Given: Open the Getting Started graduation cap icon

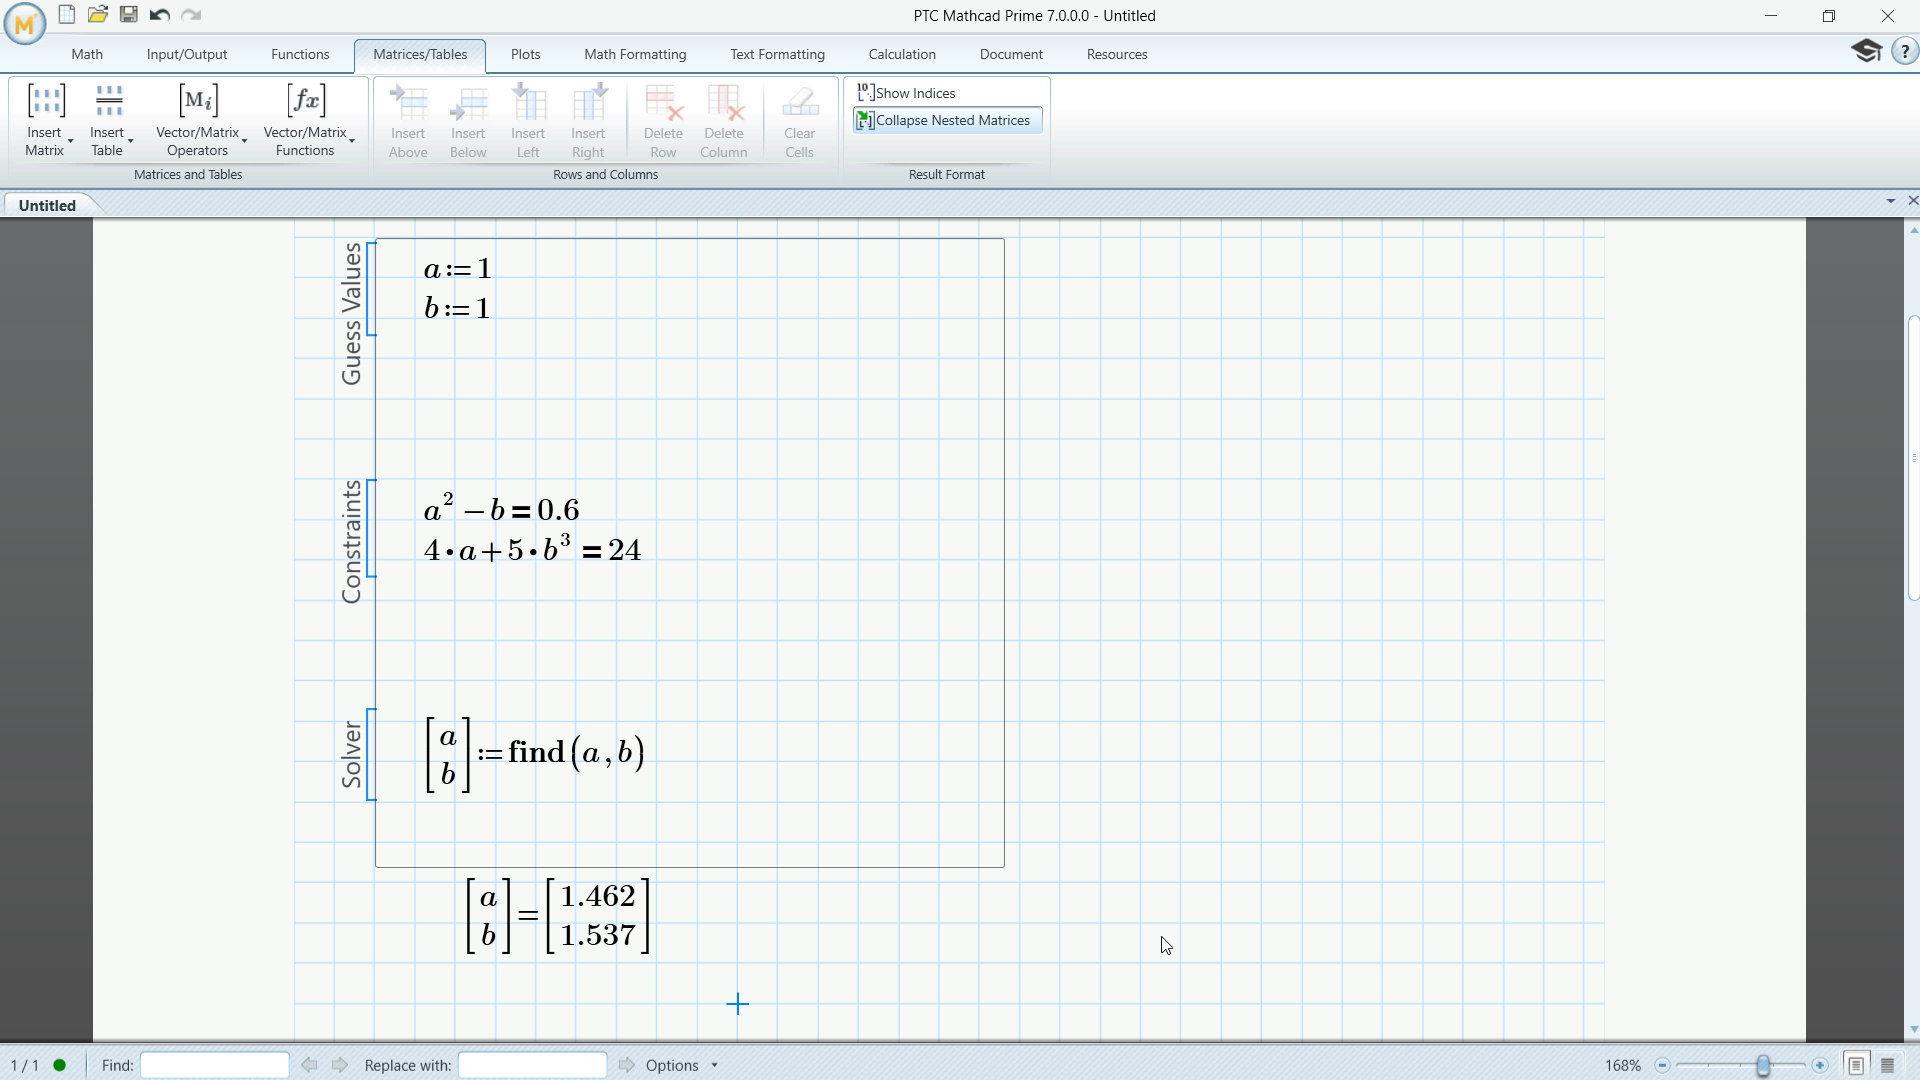Looking at the screenshot, I should pos(1866,51).
